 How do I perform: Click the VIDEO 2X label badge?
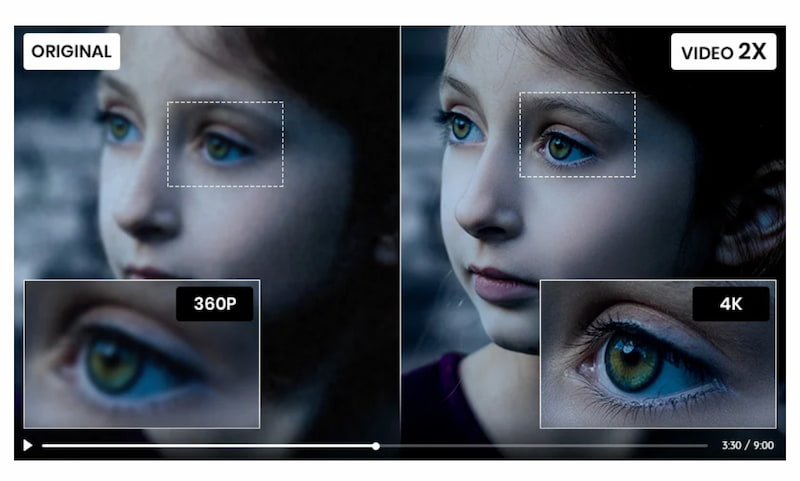coord(723,52)
